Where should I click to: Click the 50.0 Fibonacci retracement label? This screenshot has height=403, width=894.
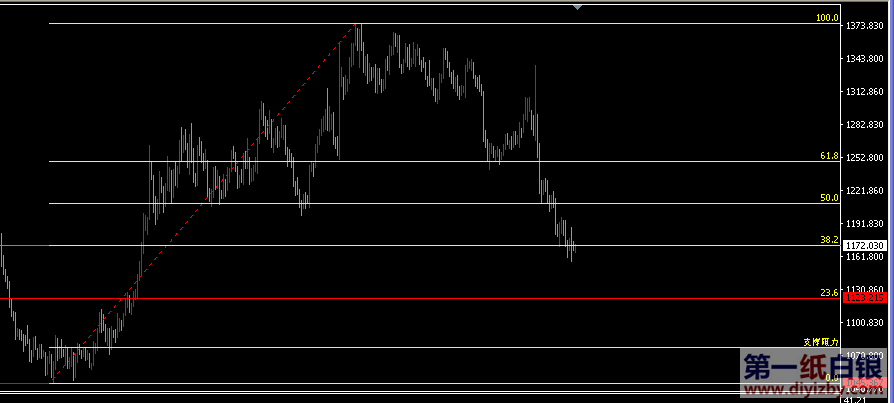[828, 198]
